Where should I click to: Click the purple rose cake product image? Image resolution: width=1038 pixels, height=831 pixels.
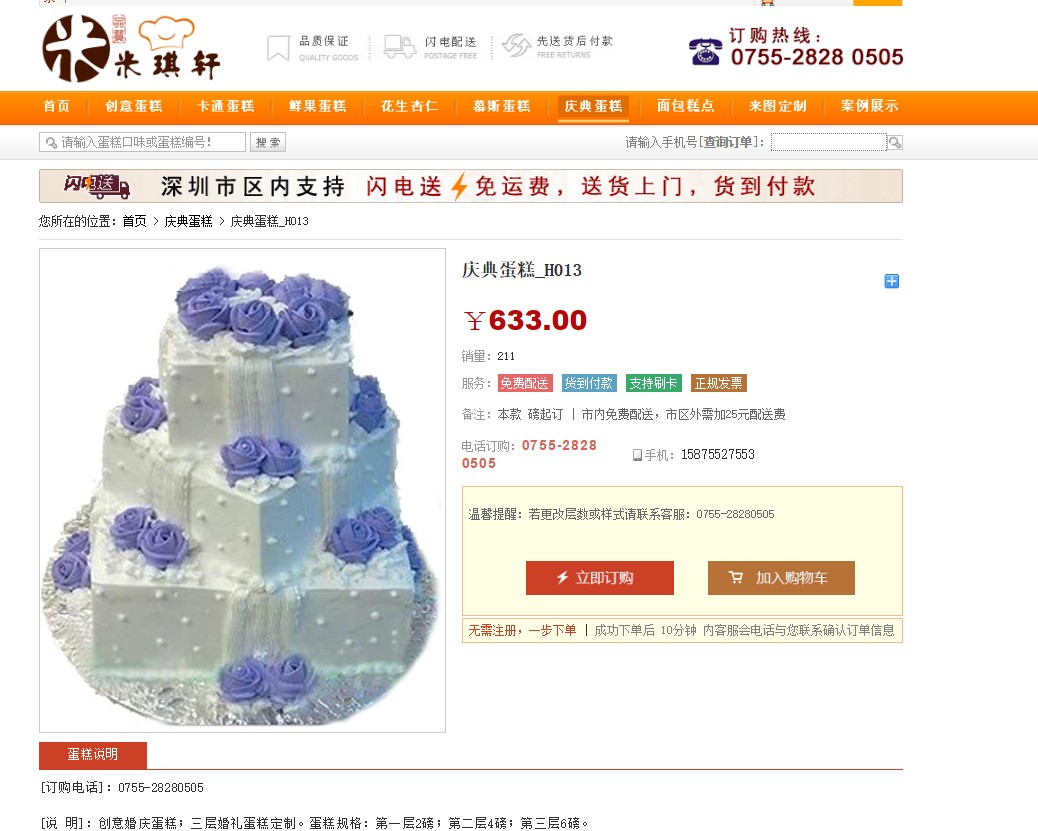point(242,491)
